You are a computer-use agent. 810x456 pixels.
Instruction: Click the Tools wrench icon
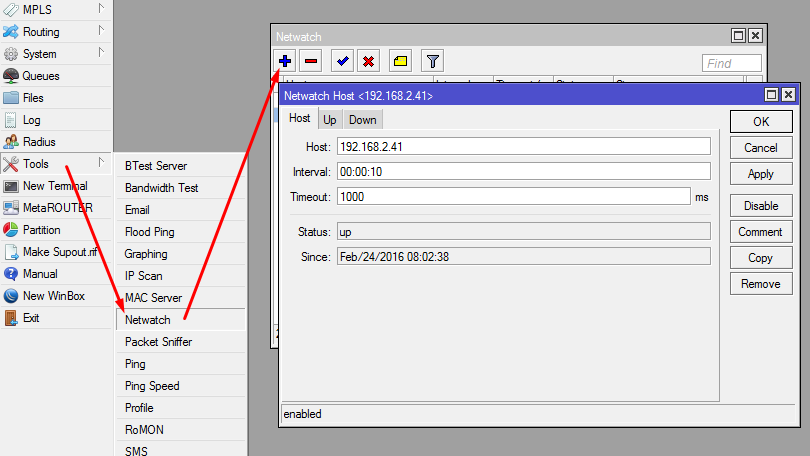pyautogui.click(x=10, y=164)
